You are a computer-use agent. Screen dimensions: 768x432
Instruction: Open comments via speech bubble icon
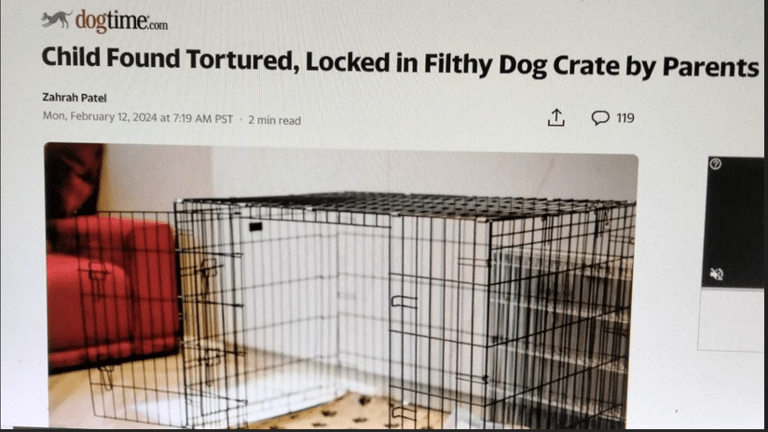click(600, 118)
